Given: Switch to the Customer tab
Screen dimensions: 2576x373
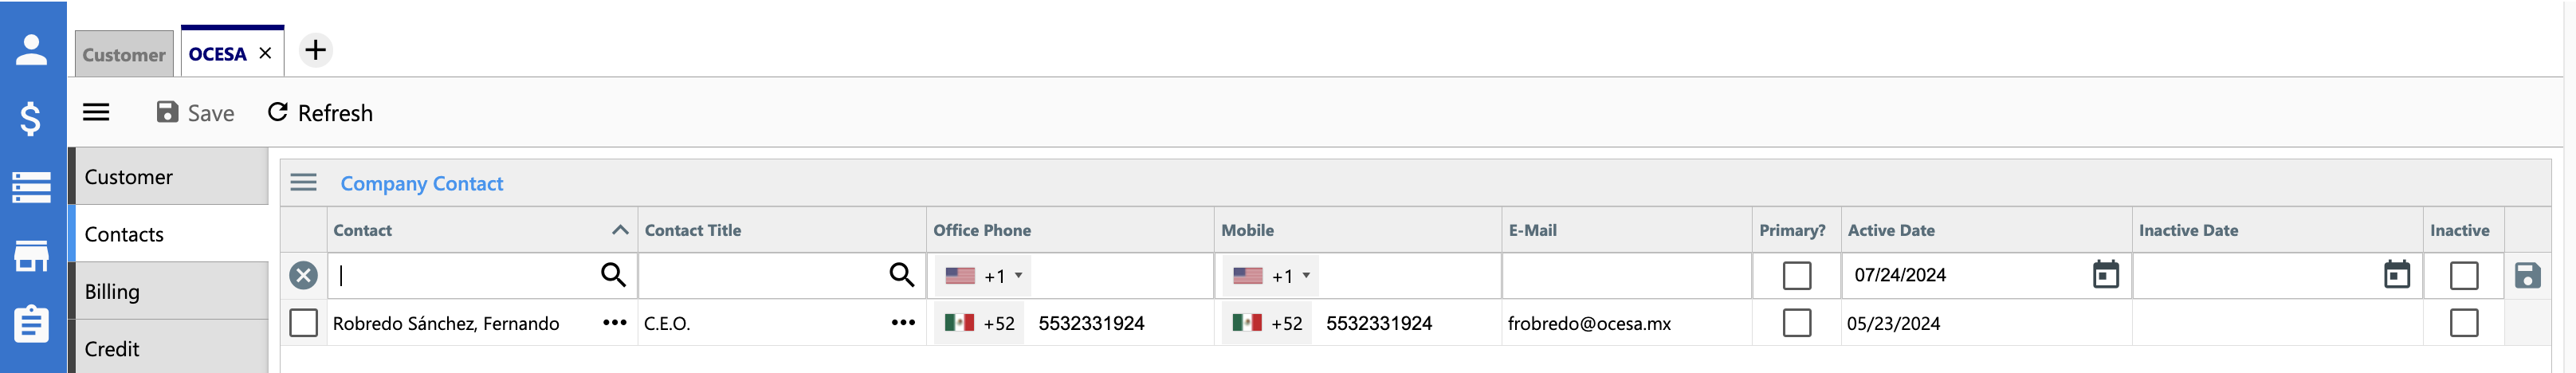Looking at the screenshot, I should click(124, 54).
